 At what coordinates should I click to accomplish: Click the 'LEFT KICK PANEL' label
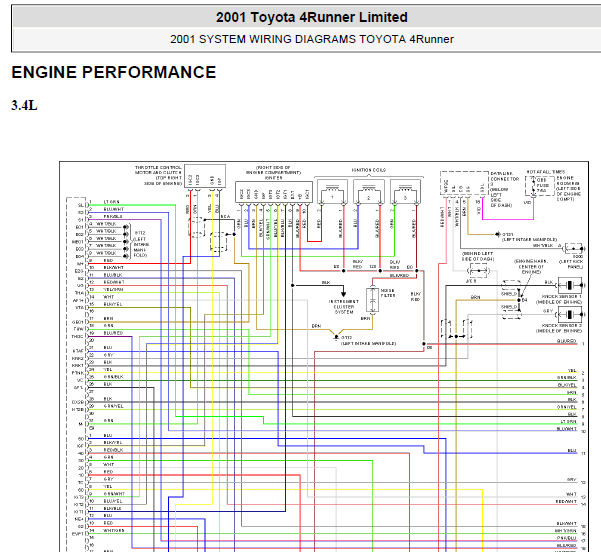571,264
